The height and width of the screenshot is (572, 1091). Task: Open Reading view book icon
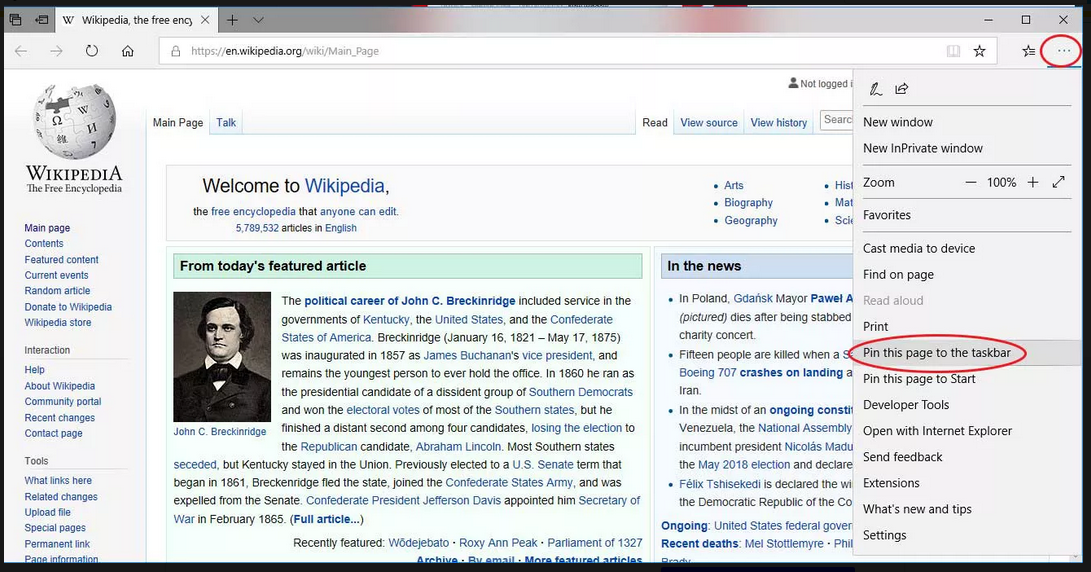pos(953,51)
